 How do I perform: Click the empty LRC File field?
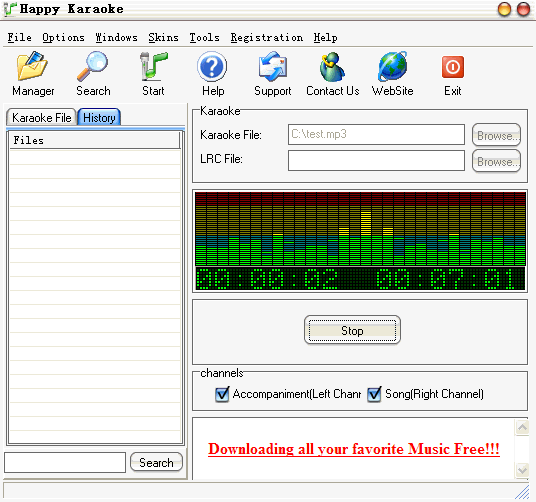click(x=376, y=160)
